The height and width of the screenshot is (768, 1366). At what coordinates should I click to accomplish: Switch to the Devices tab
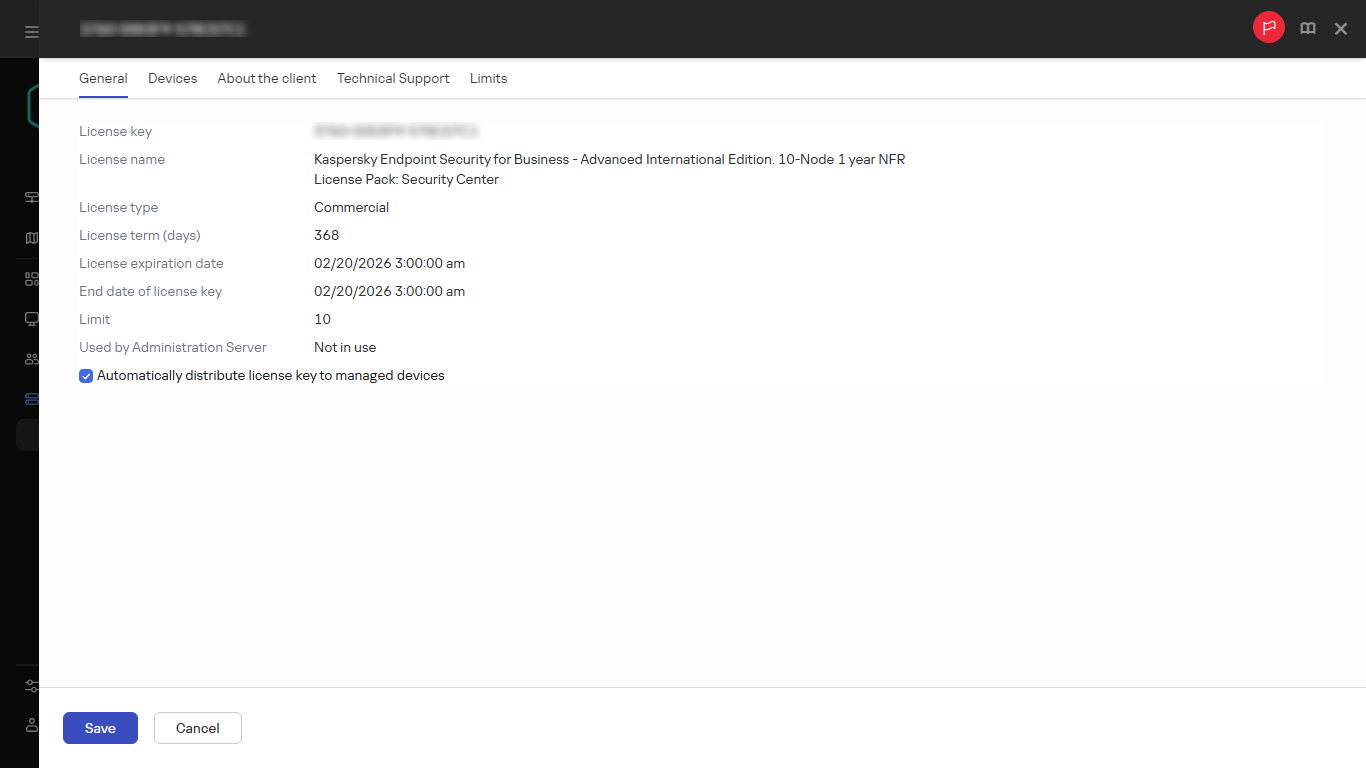coord(172,78)
